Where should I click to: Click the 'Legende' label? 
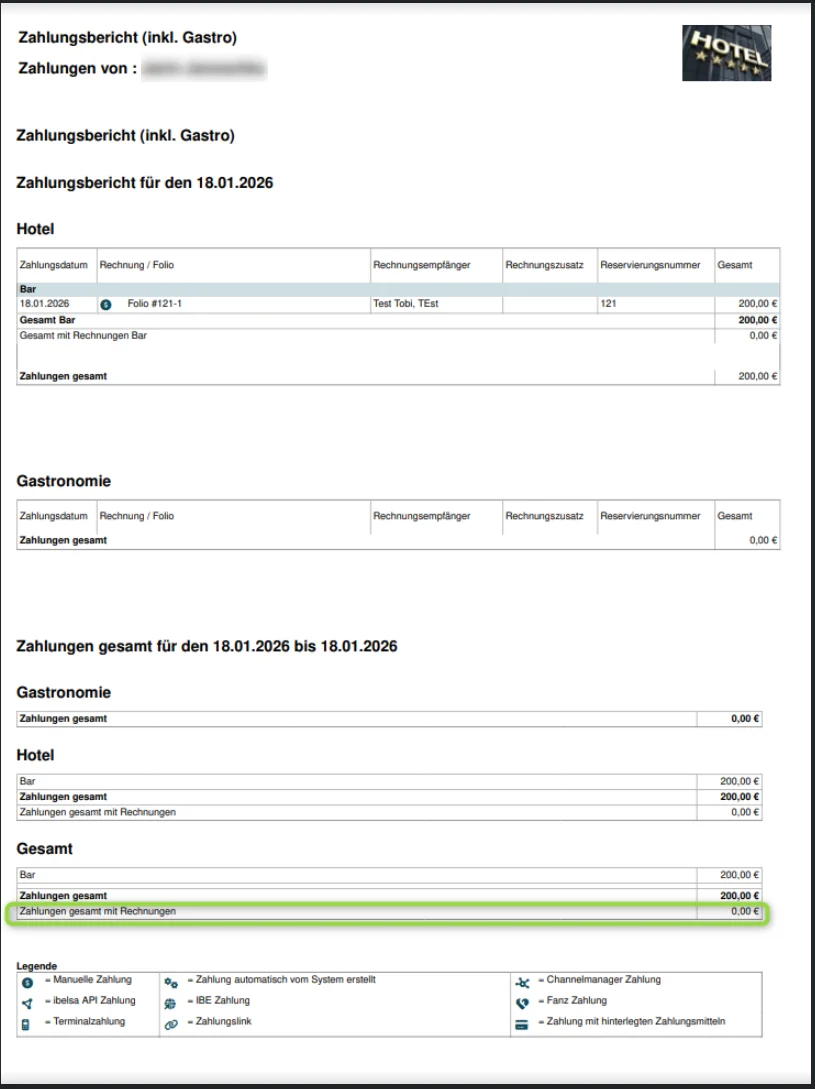(x=37, y=966)
